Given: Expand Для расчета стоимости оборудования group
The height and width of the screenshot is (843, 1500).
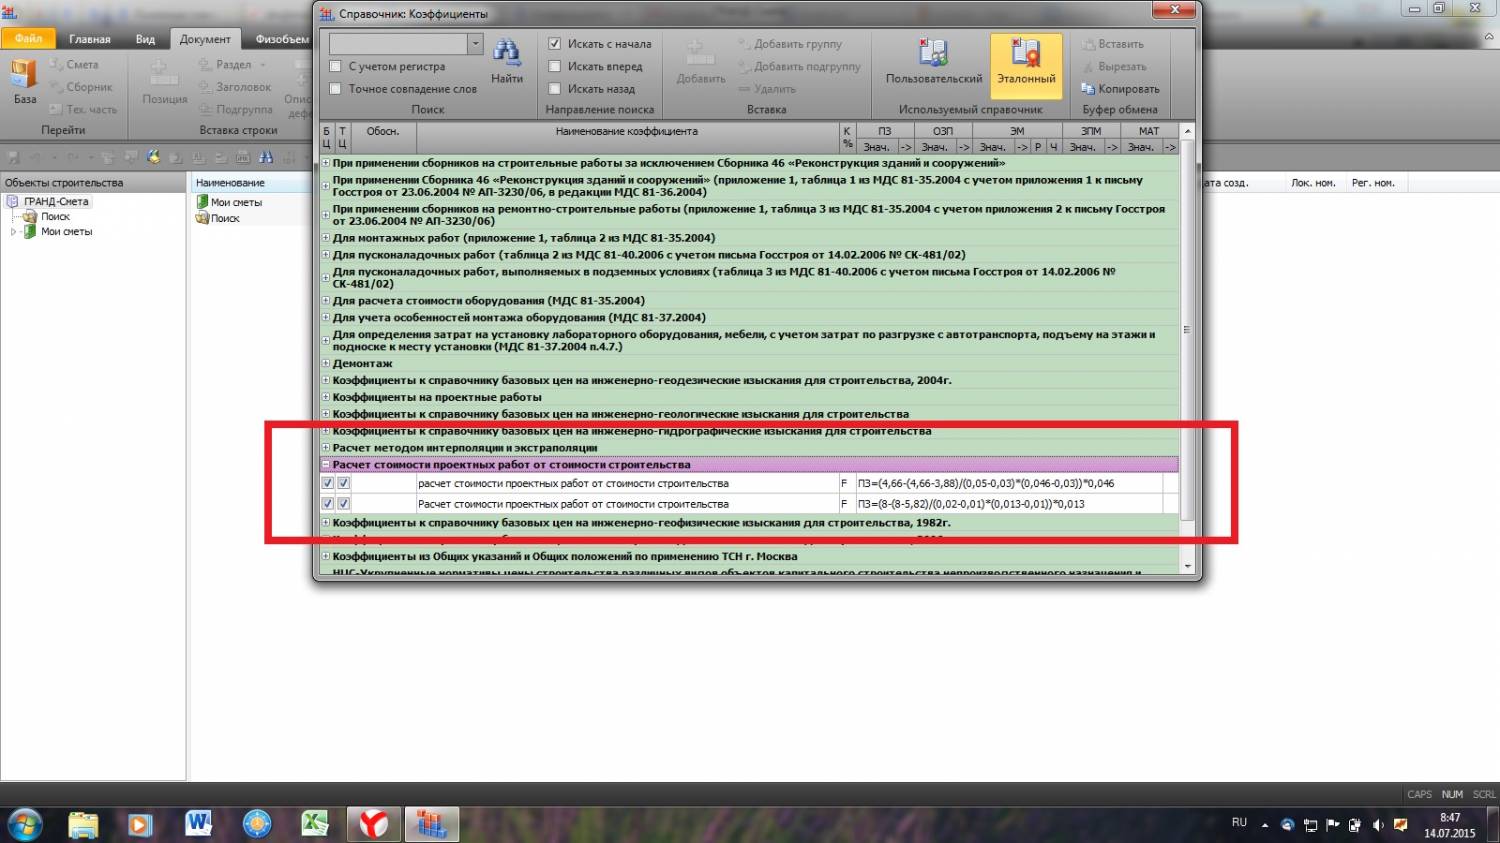Looking at the screenshot, I should coord(326,301).
